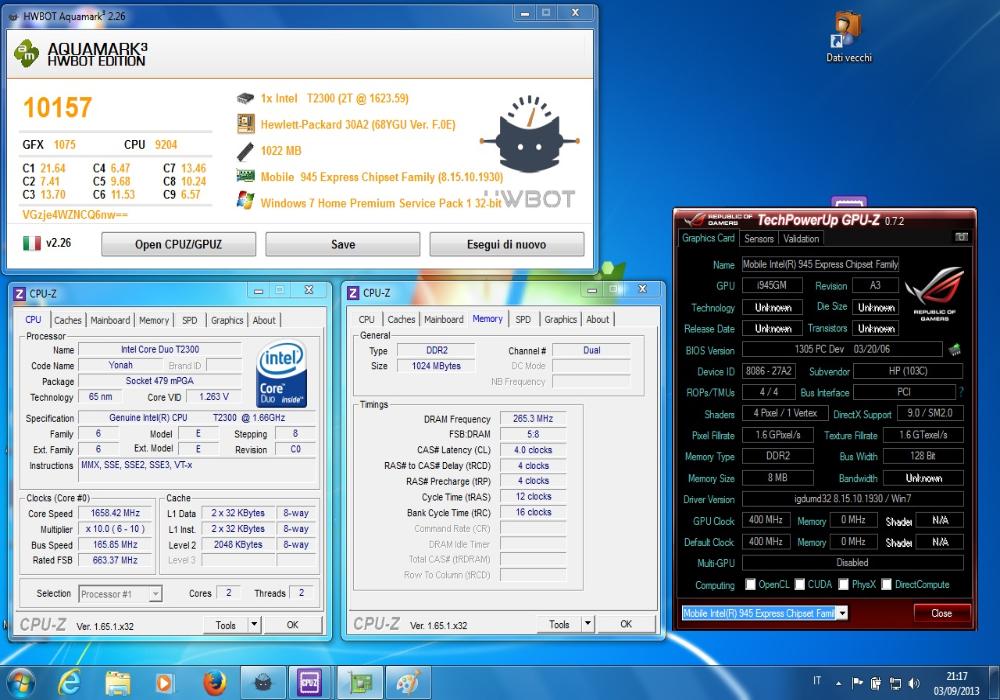Click the graphics card icon beside Mobile 945 chipset
This screenshot has width=1000, height=700.
tap(246, 176)
